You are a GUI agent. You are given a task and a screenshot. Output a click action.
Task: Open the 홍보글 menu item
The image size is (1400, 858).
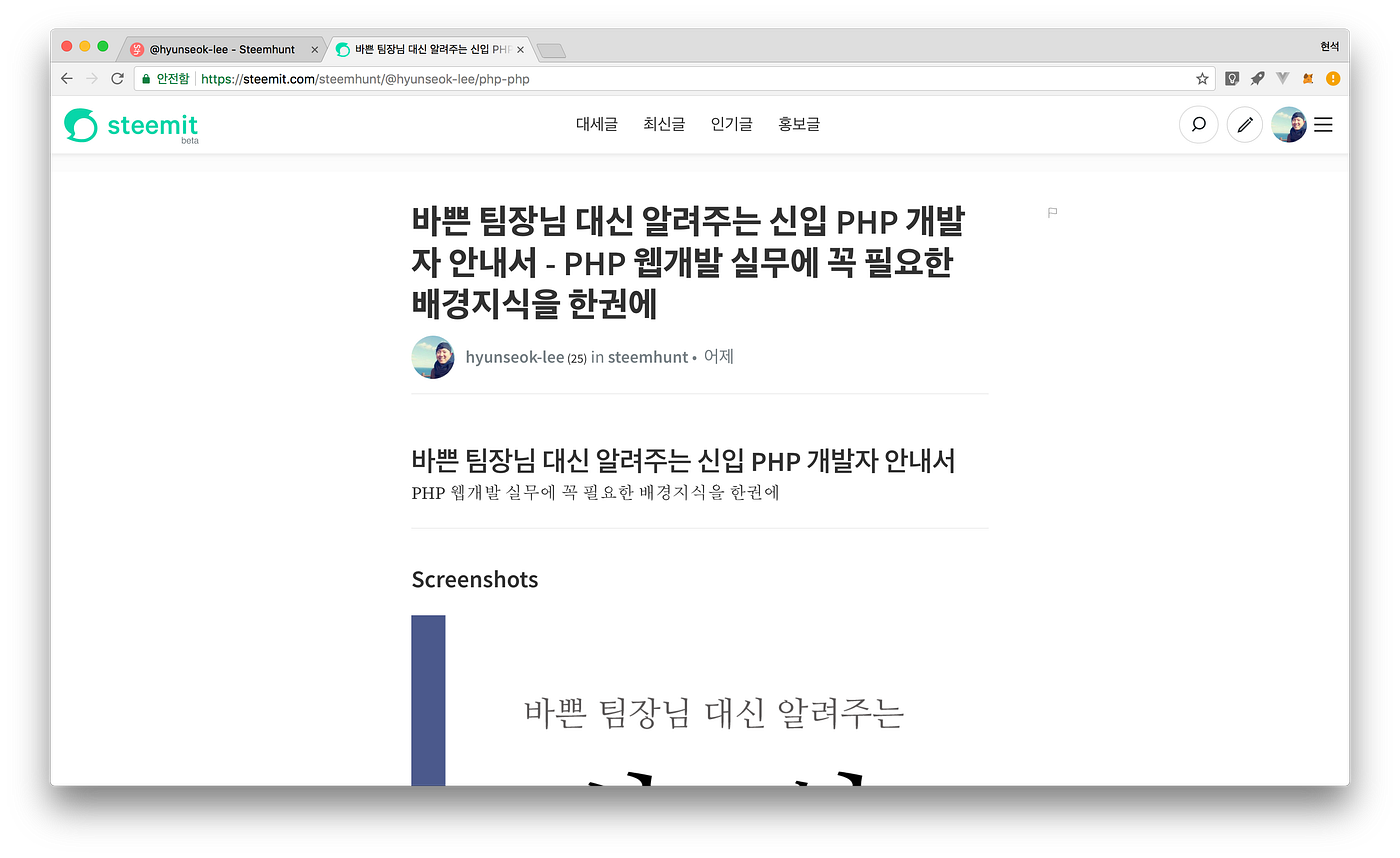[799, 125]
